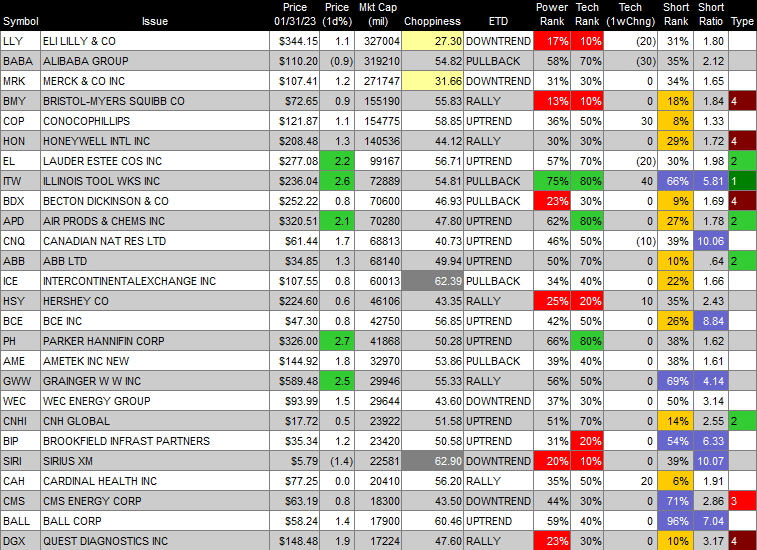Select CARDINAL HEALTH INC issue cell

(x=155, y=481)
